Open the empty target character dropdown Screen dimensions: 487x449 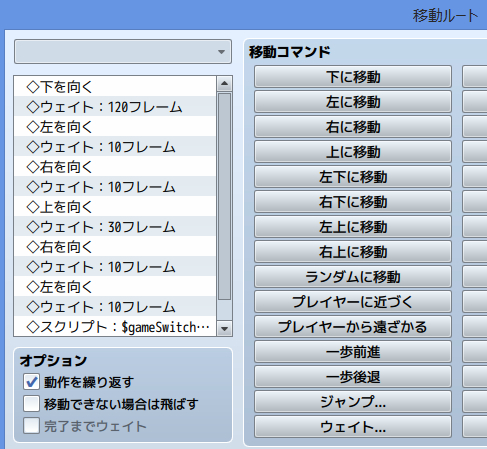pos(123,52)
